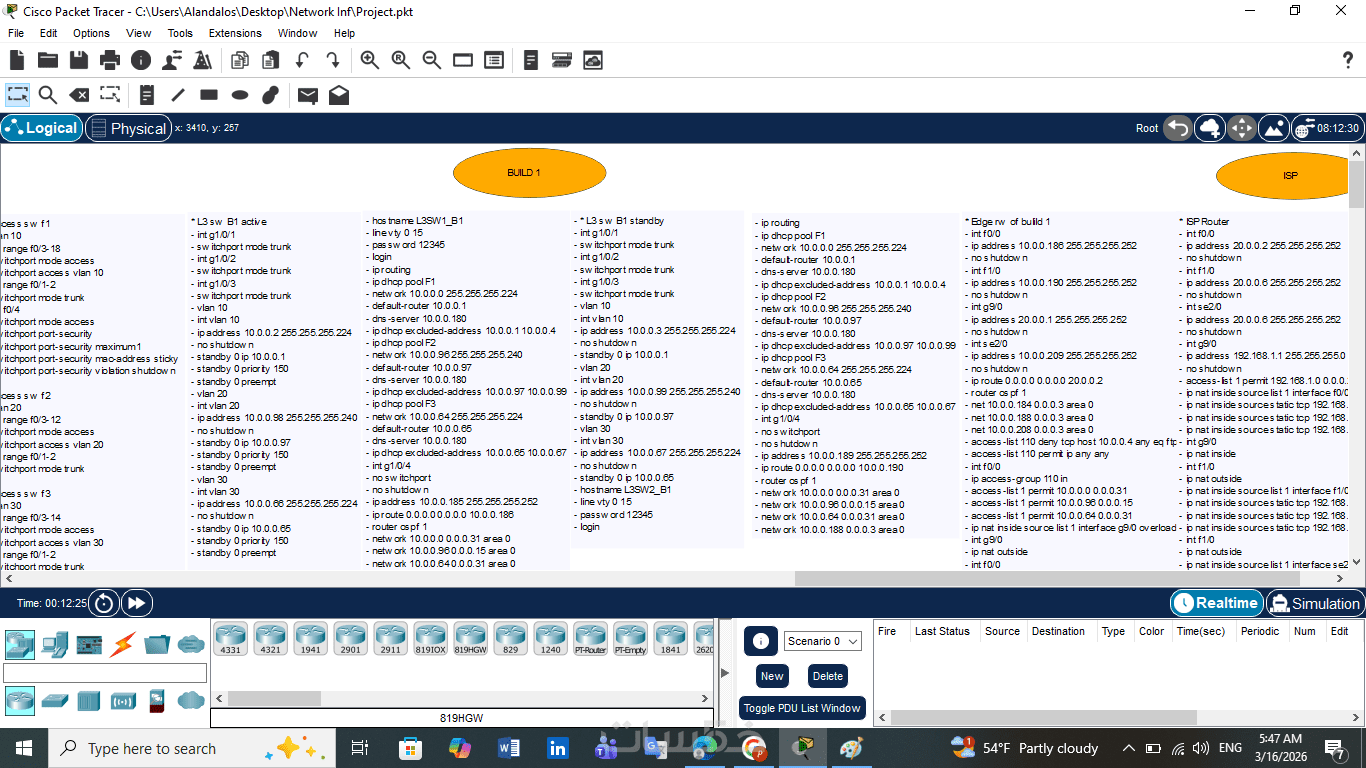Click the workspace vertical scrollbar thumb
The width and height of the screenshot is (1366, 768).
pyautogui.click(x=1357, y=183)
